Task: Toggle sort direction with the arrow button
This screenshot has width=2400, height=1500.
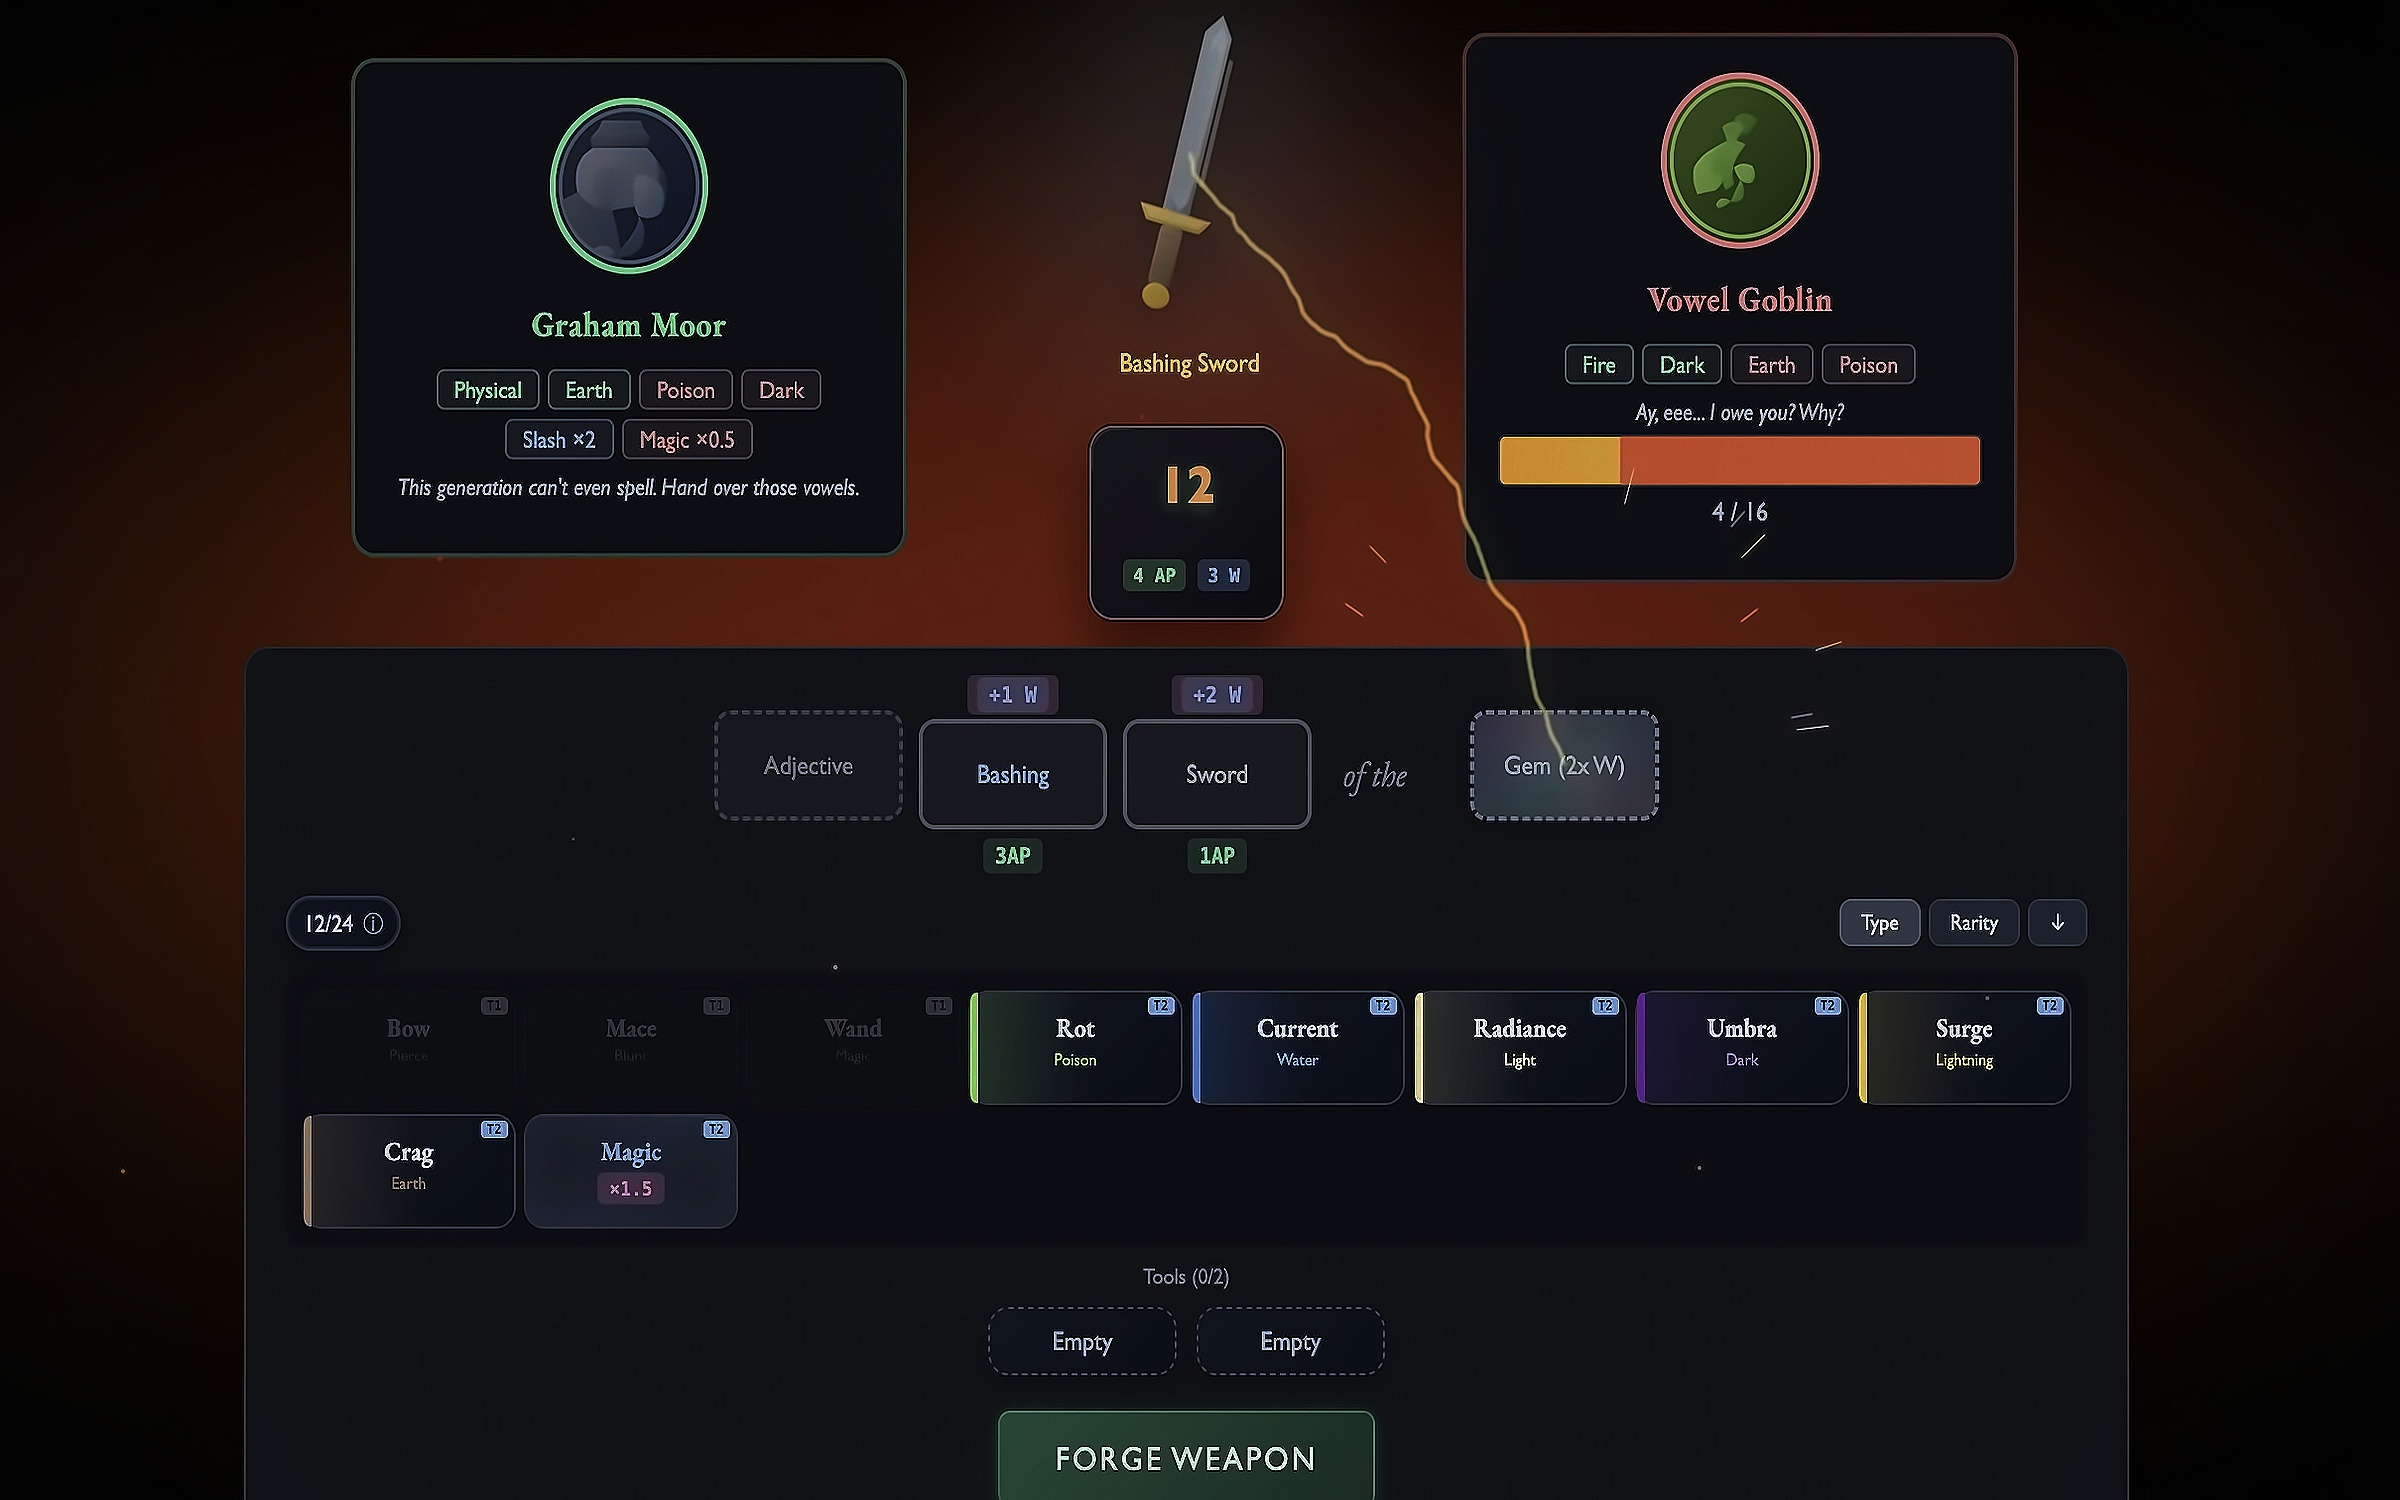Action: (x=2056, y=922)
